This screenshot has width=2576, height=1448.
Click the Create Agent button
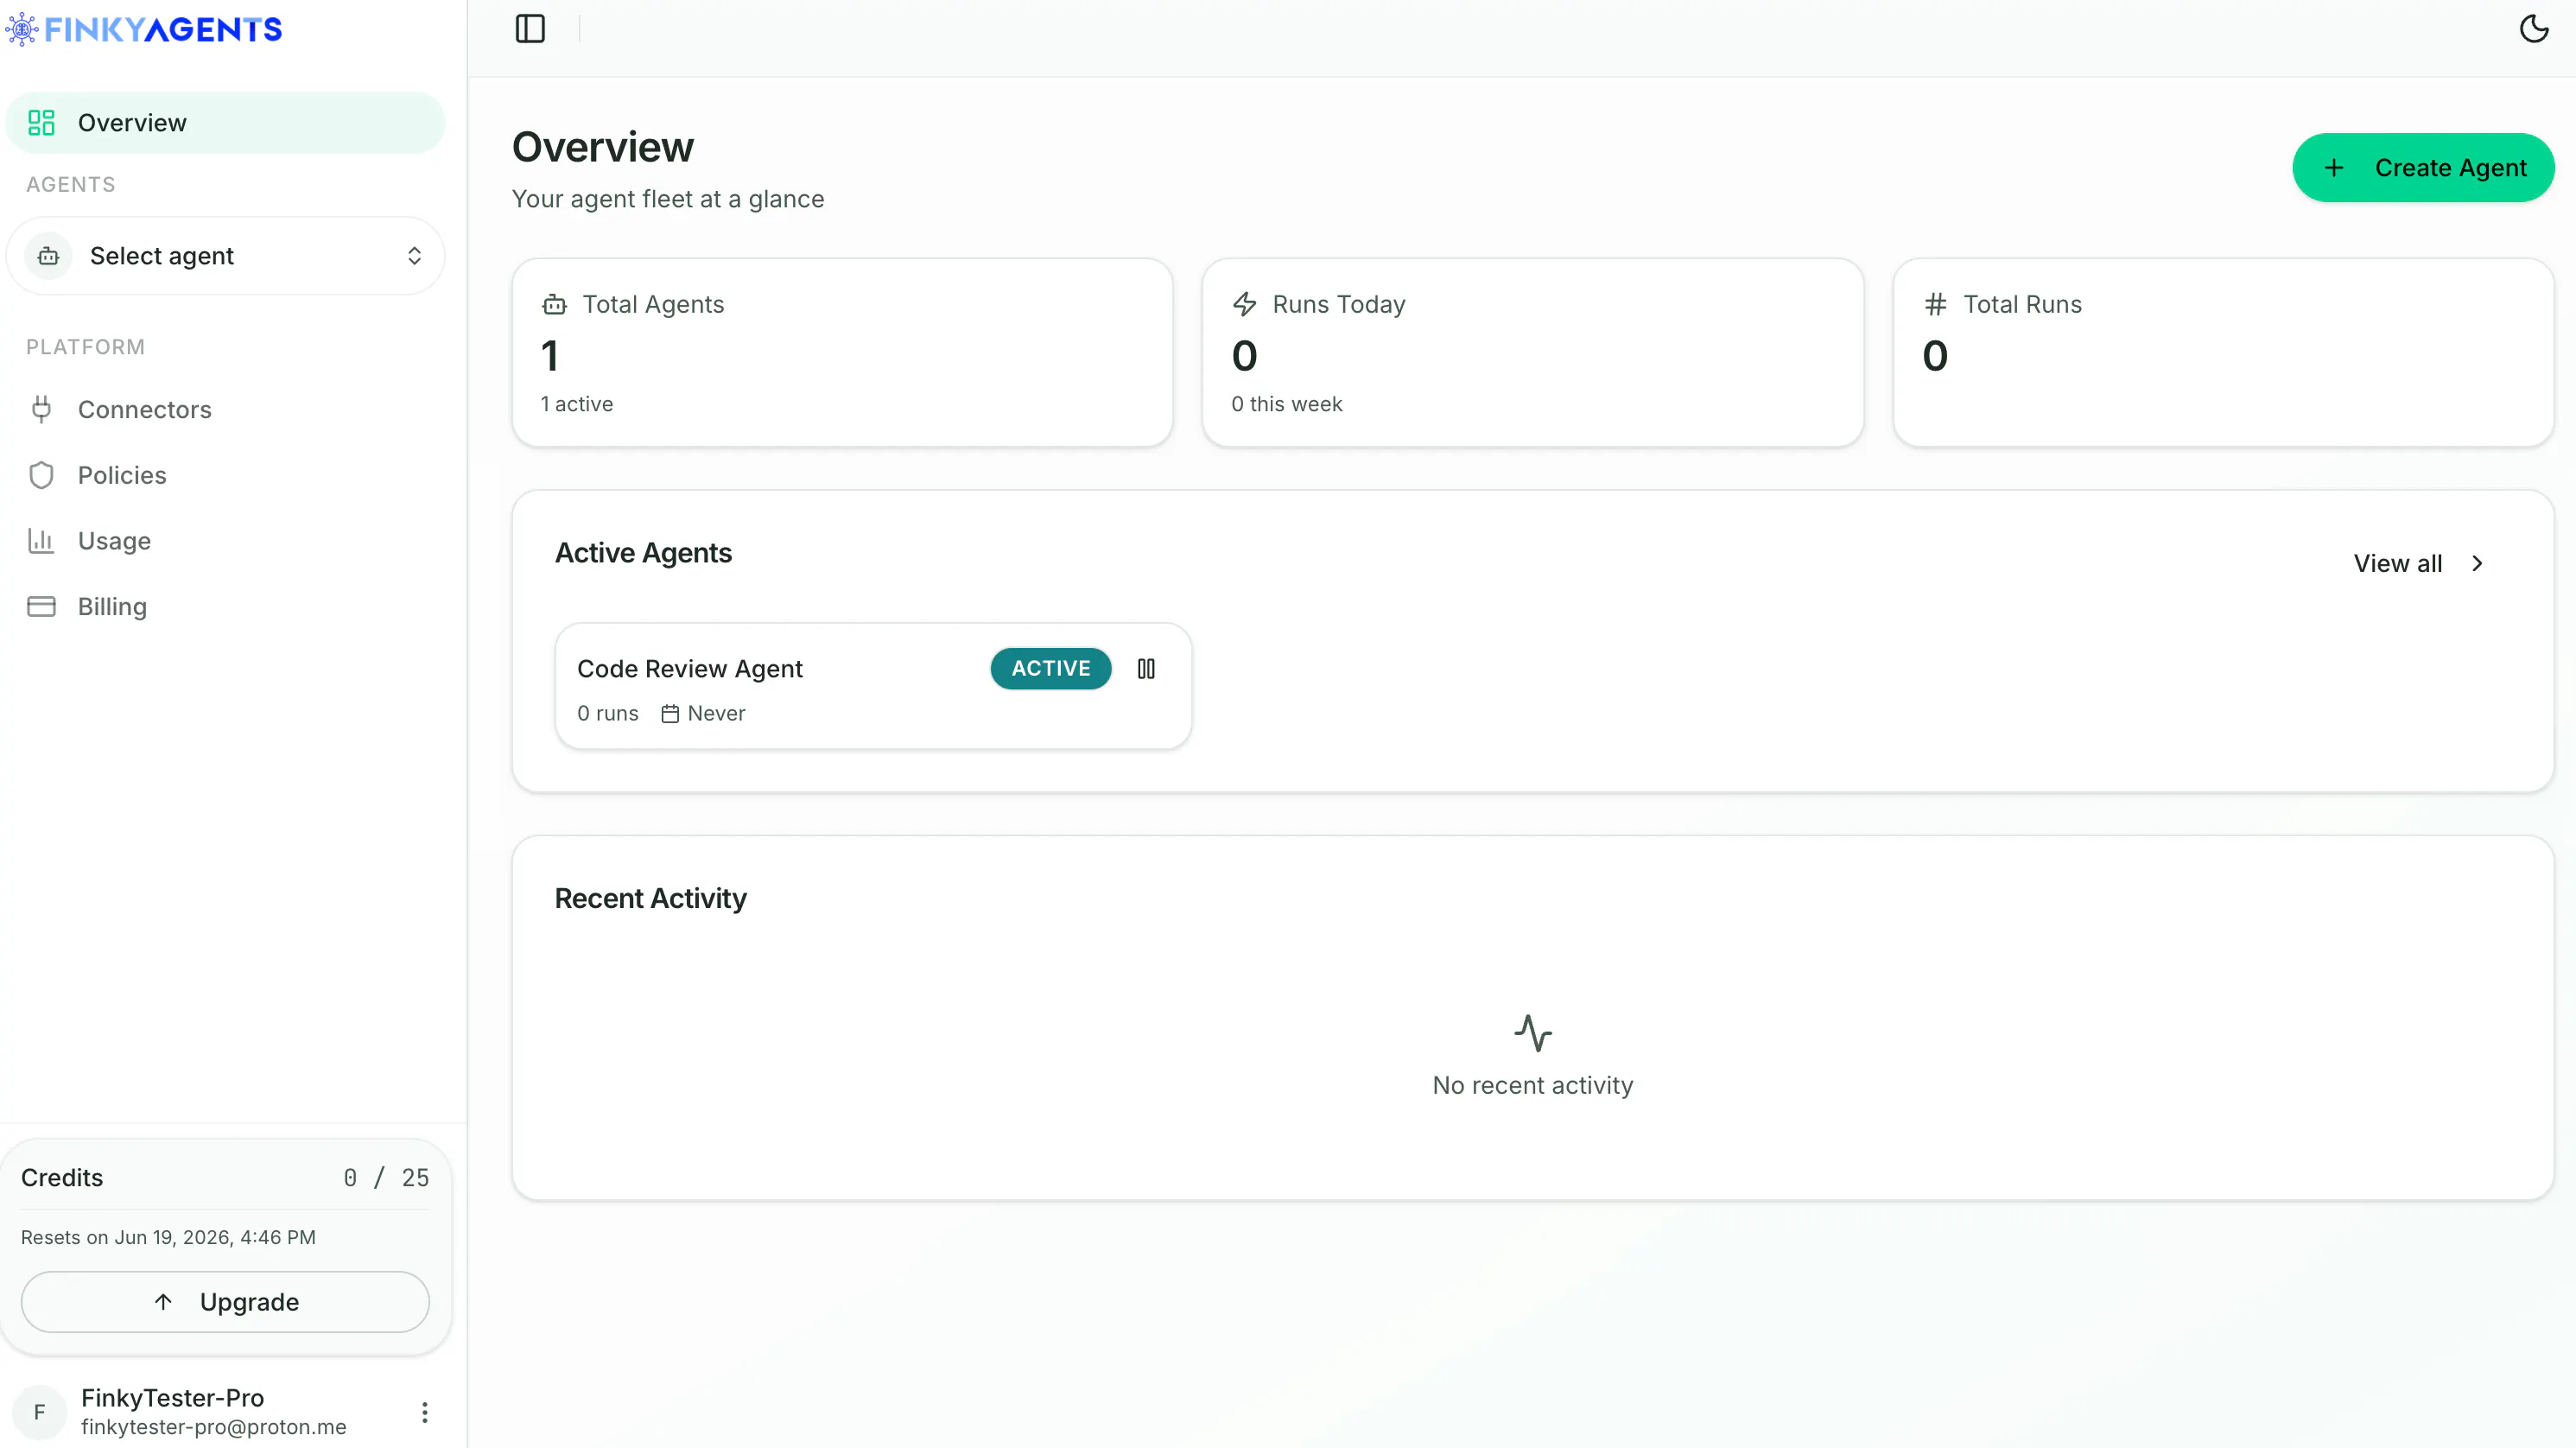[x=2423, y=168]
